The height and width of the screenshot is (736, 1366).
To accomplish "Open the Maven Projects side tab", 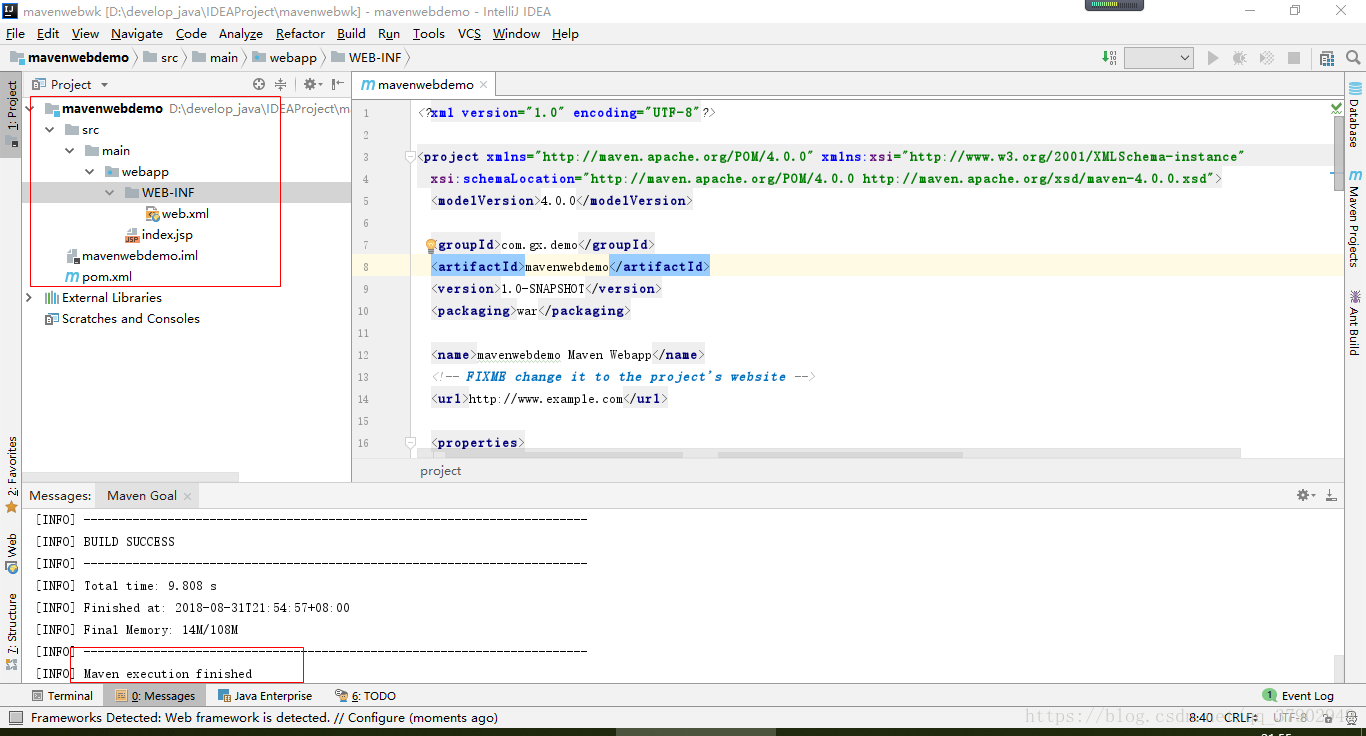I will tap(1355, 218).
